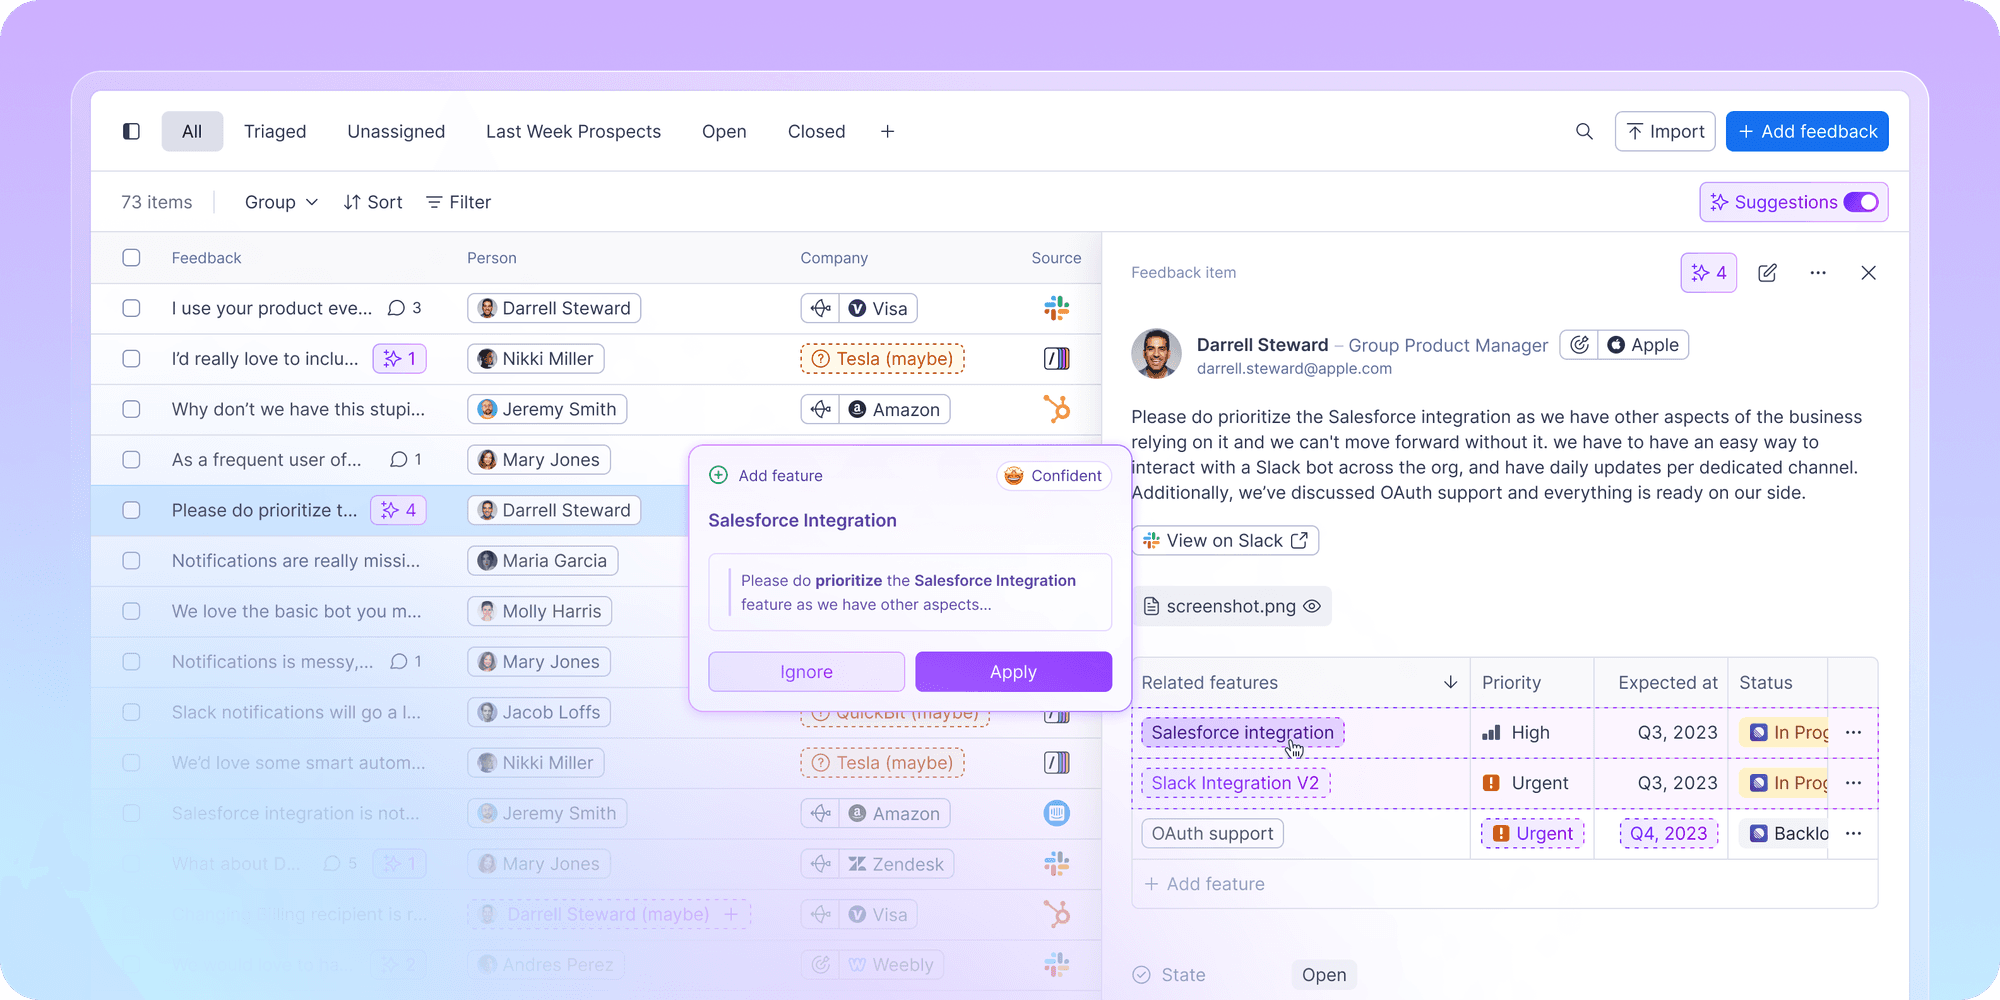The image size is (2000, 1000).
Task: Click the CRM sync icon beside Apple
Action: [x=1579, y=345]
